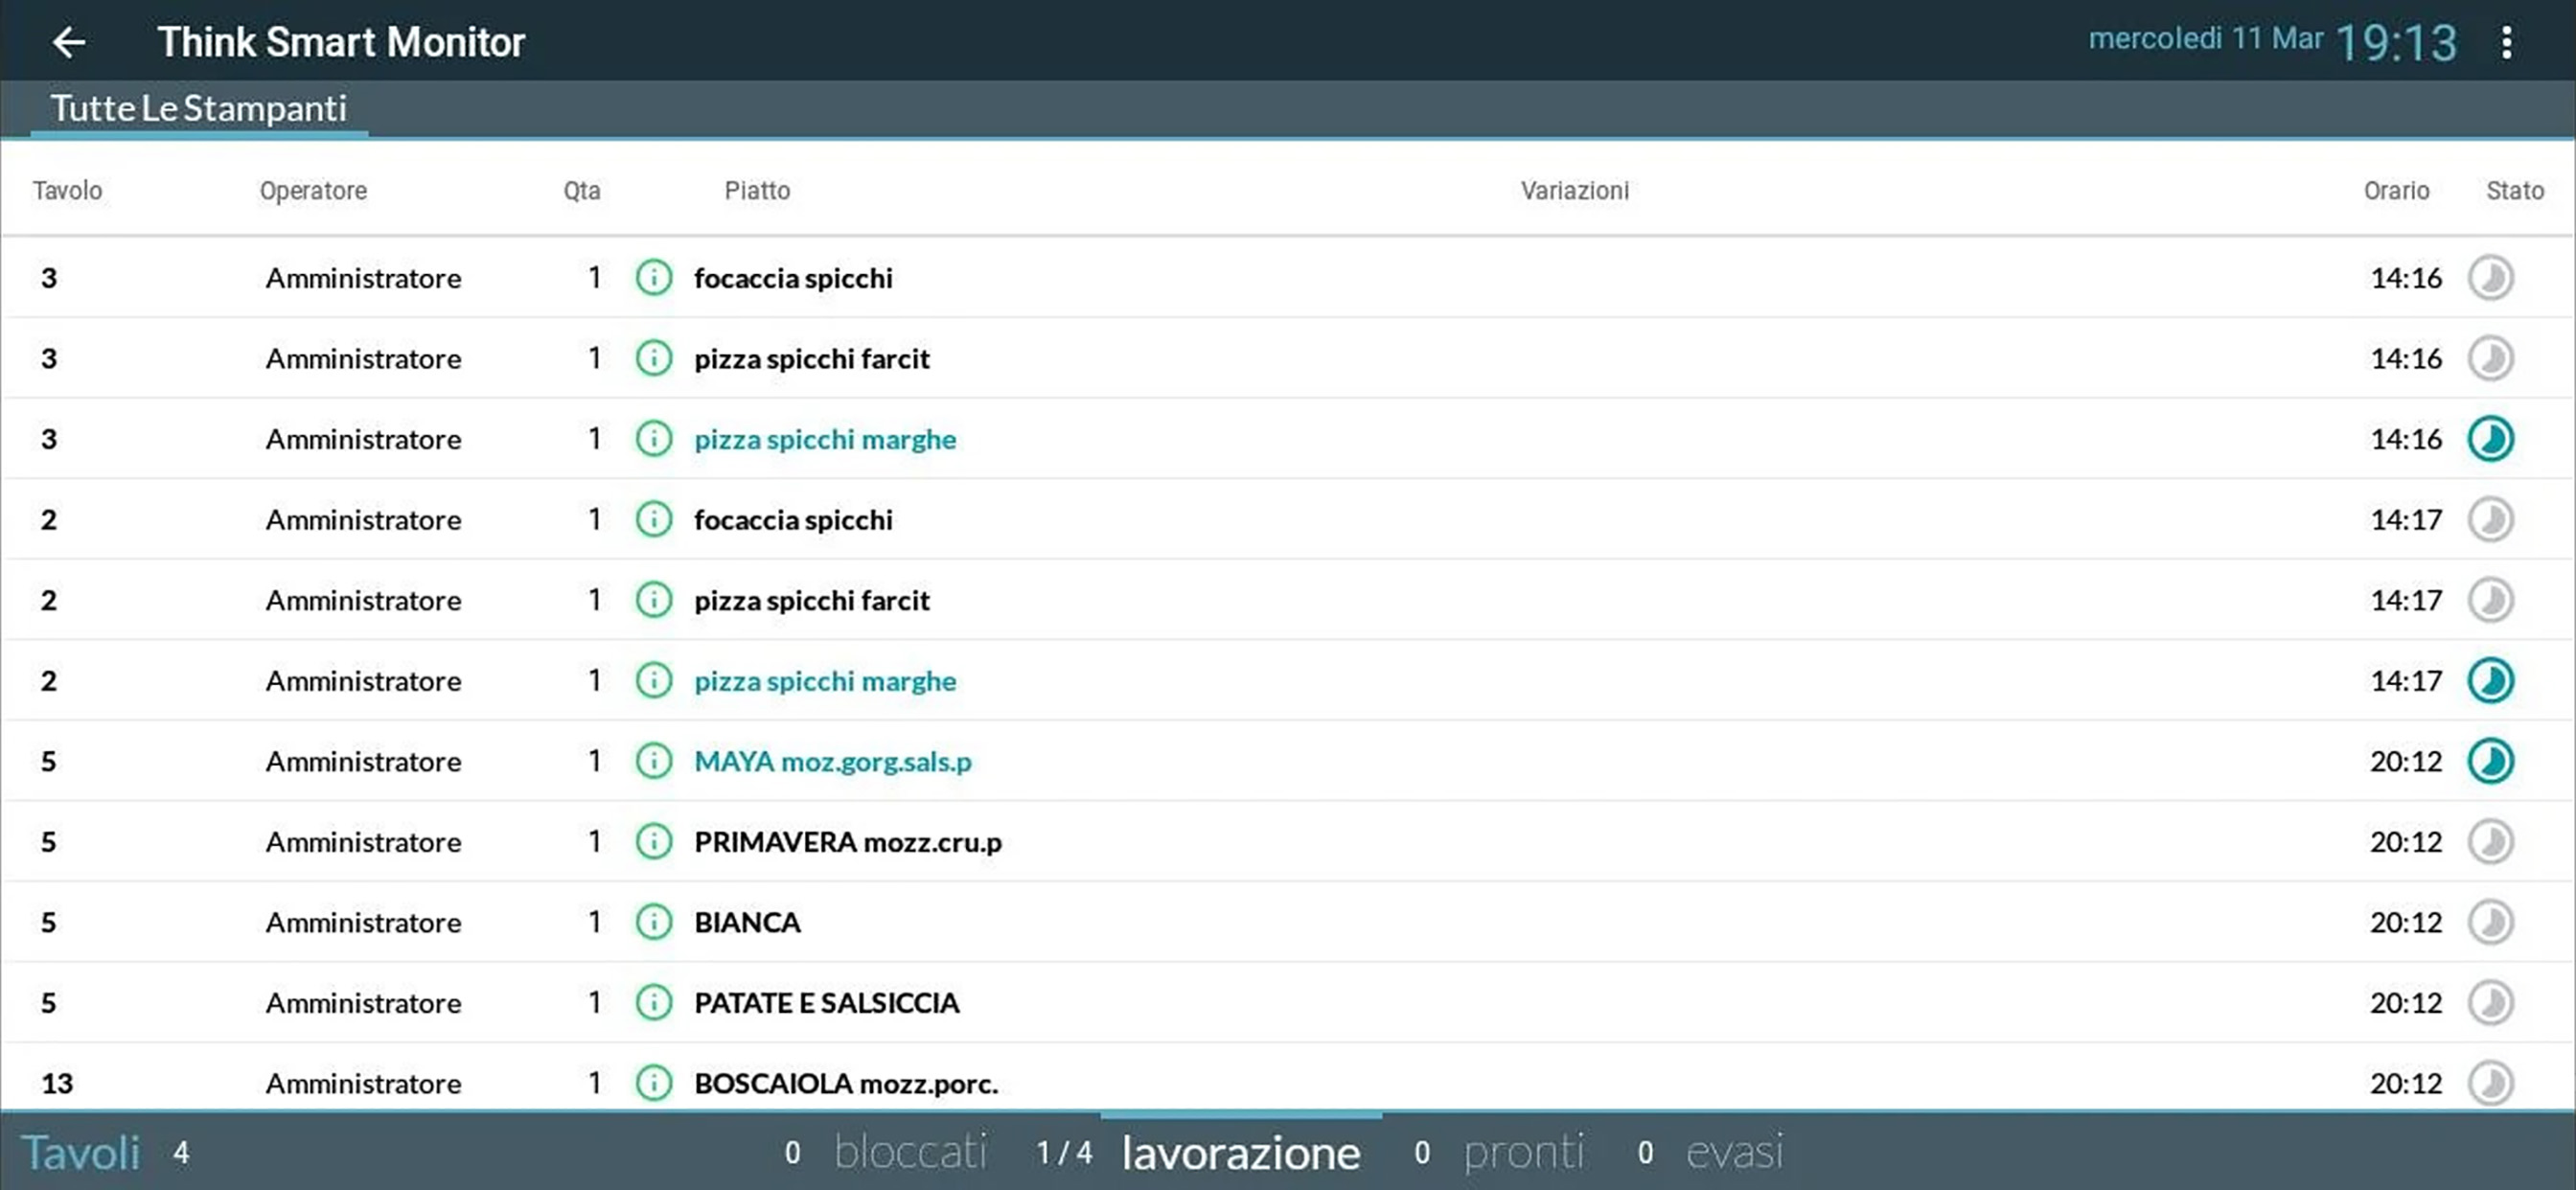Open info for table 2 focaccia spicchi

click(x=653, y=520)
